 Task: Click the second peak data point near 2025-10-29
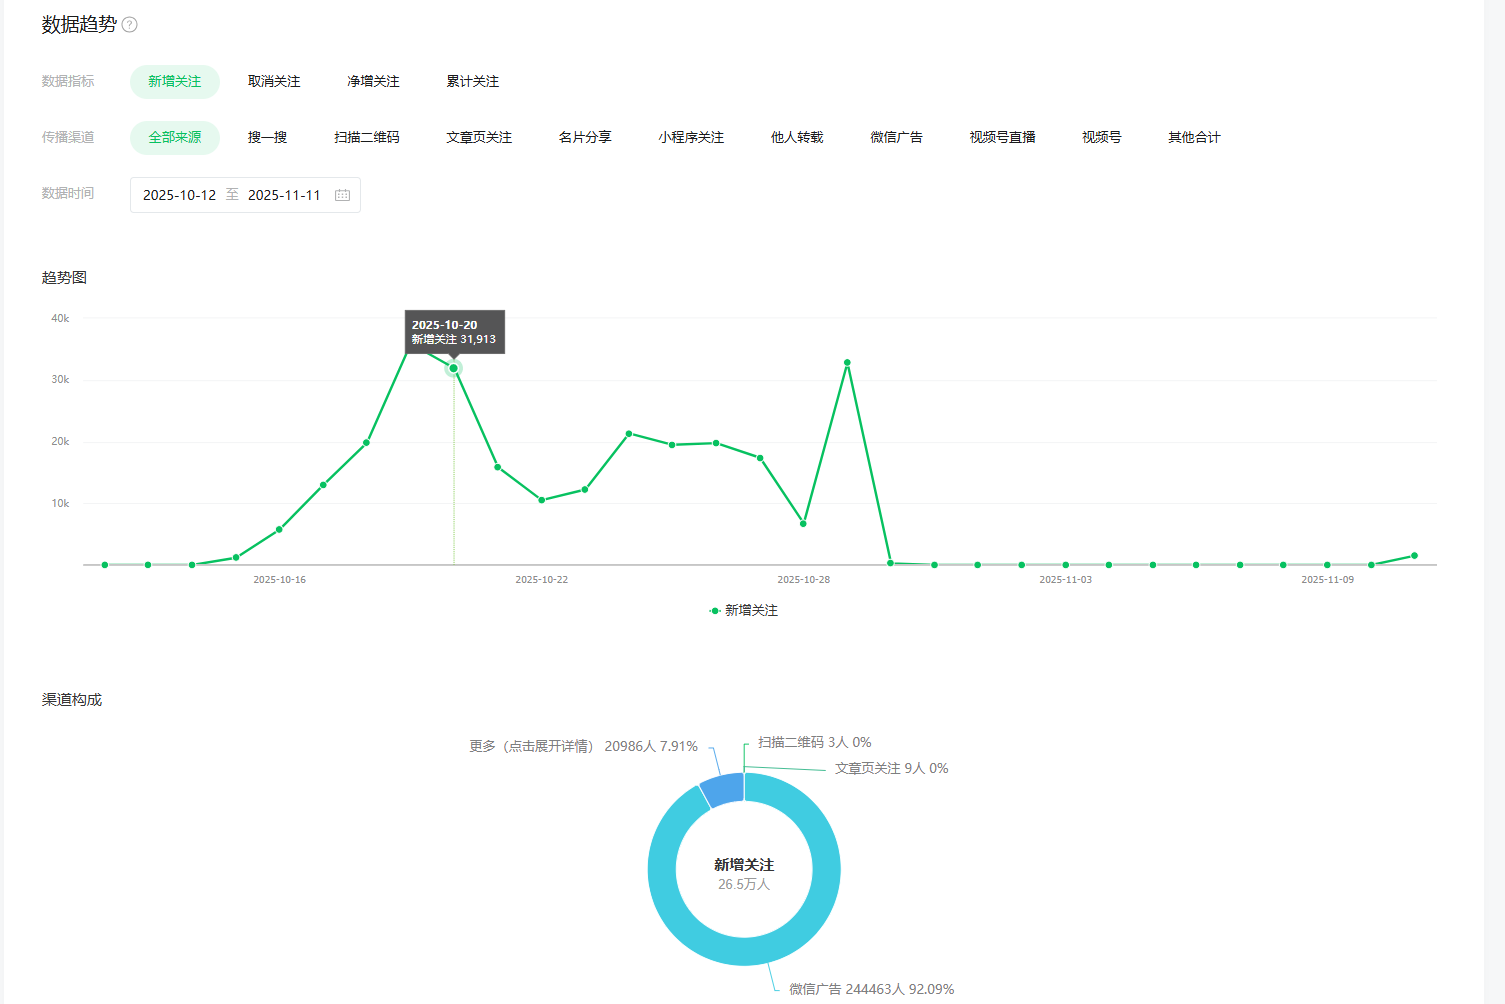pyautogui.click(x=847, y=362)
